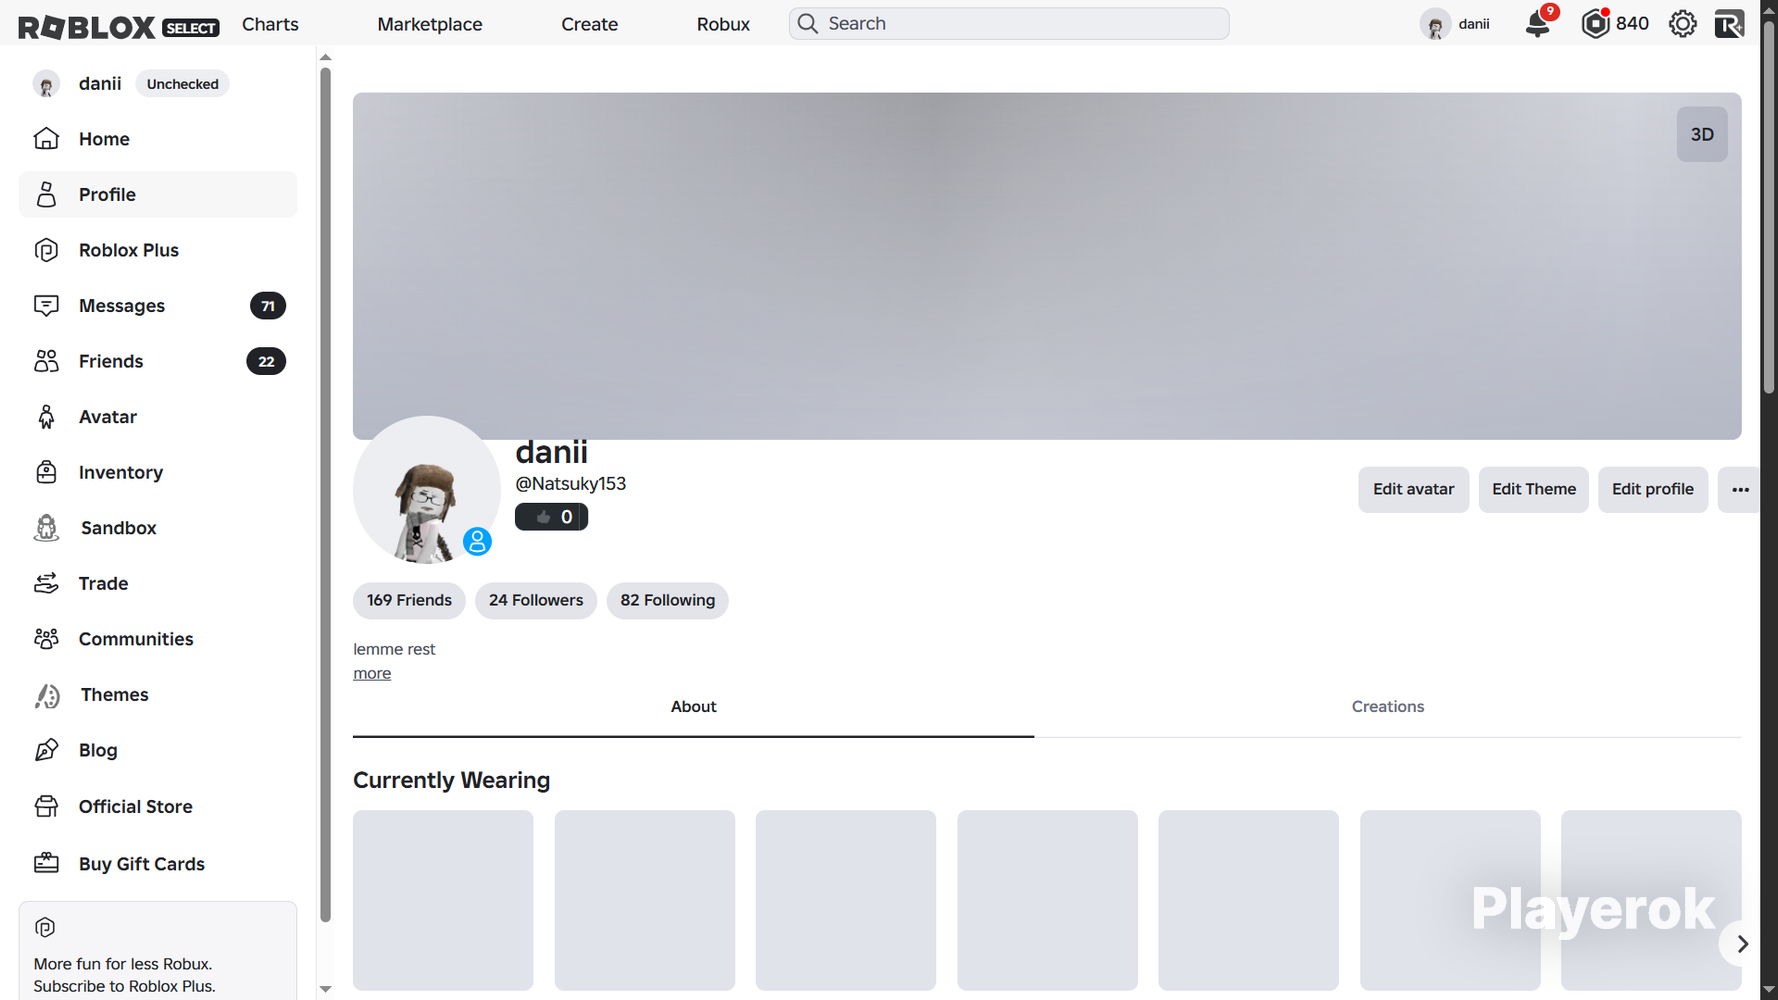View the 169 Friends list
Viewport: 1778px width, 1000px height.
pos(409,601)
